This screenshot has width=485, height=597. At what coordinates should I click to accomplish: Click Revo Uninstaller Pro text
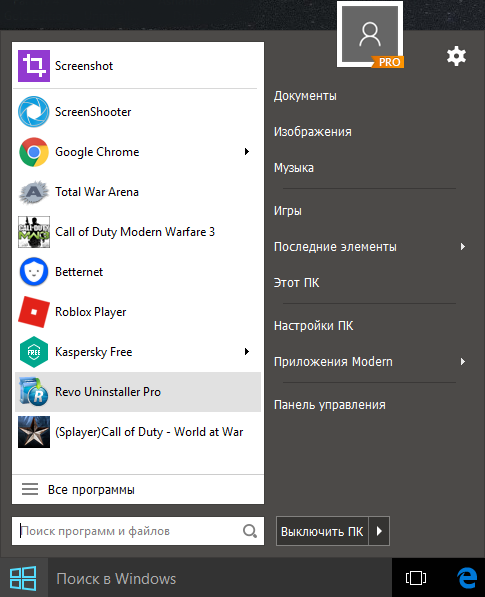(x=108, y=392)
